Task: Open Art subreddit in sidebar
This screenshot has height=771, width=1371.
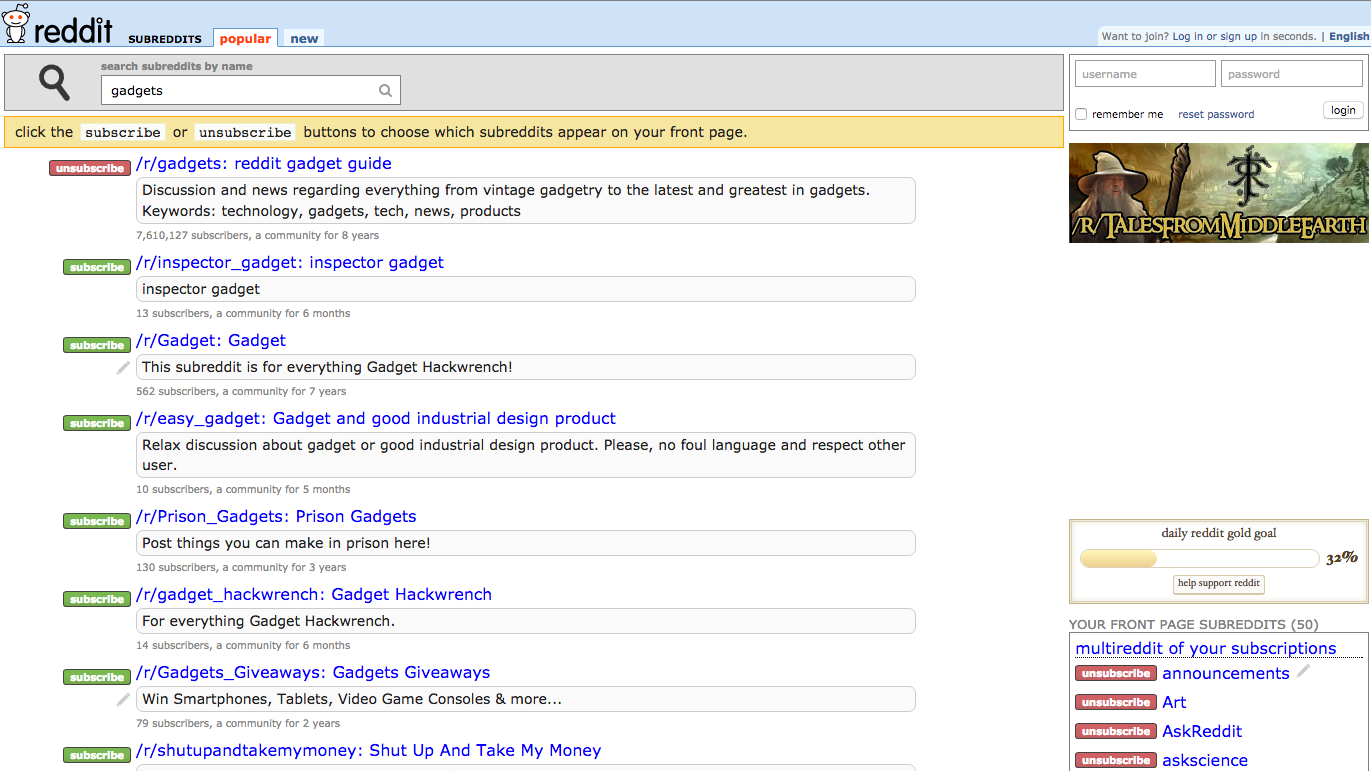Action: point(1174,702)
